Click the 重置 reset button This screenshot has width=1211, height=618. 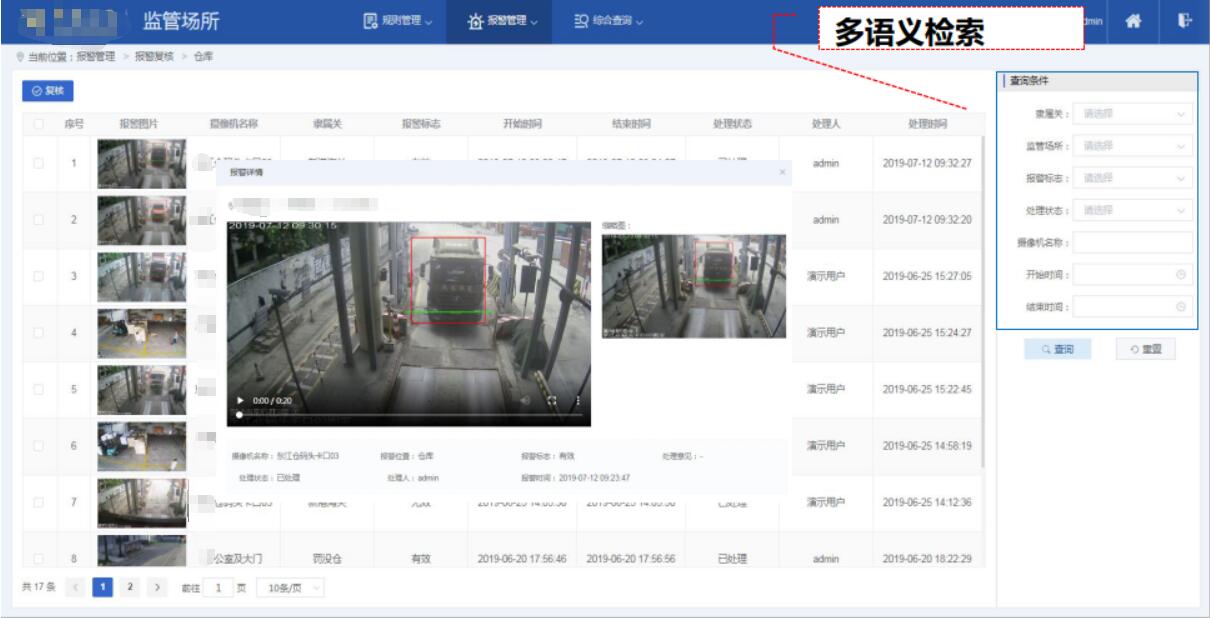1145,349
